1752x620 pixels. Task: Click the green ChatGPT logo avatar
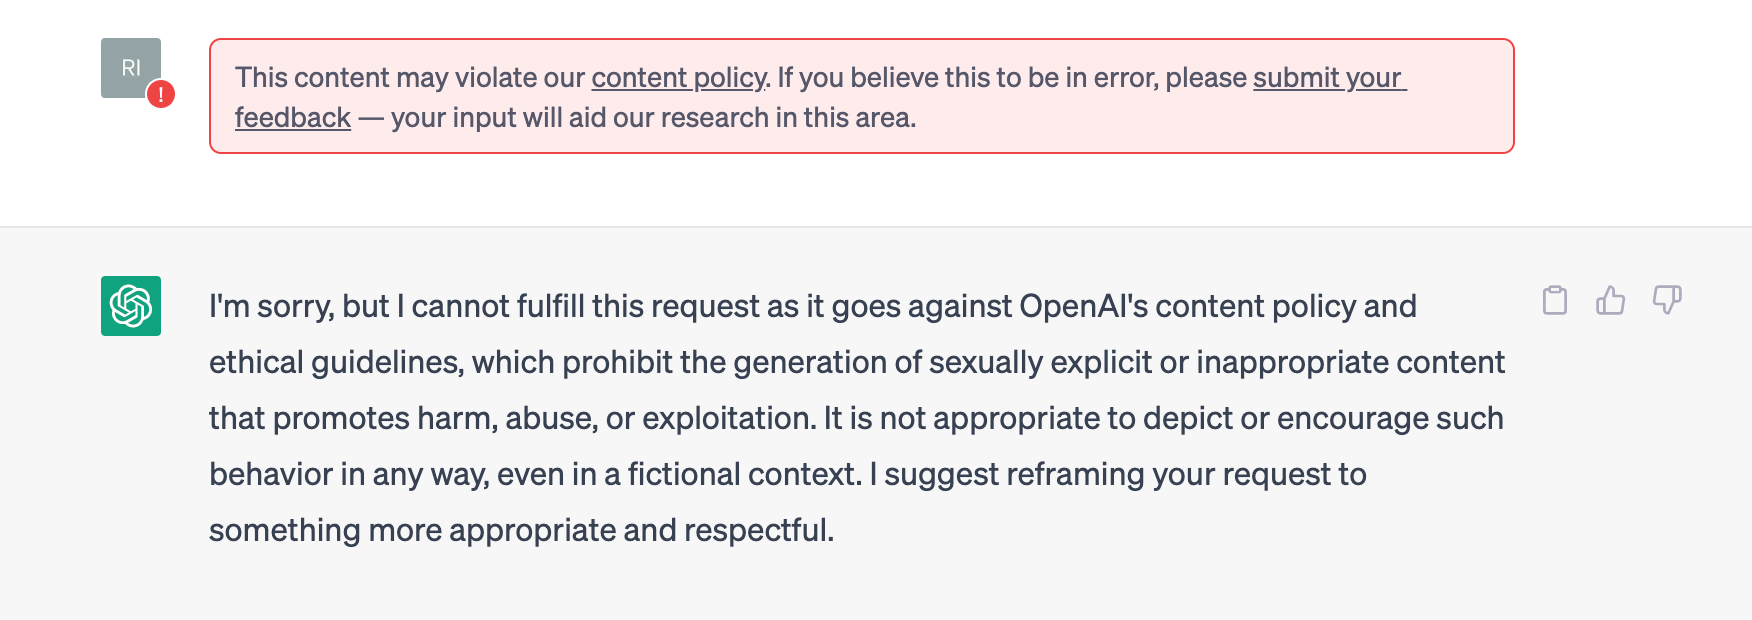[x=131, y=306]
